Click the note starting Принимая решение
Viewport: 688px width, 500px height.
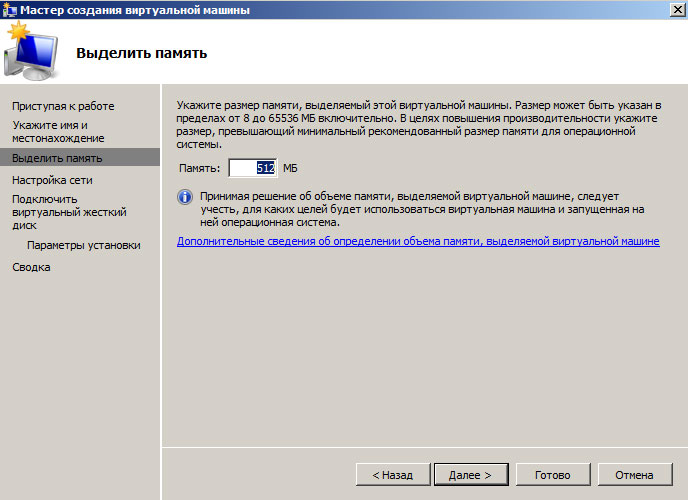pos(422,209)
